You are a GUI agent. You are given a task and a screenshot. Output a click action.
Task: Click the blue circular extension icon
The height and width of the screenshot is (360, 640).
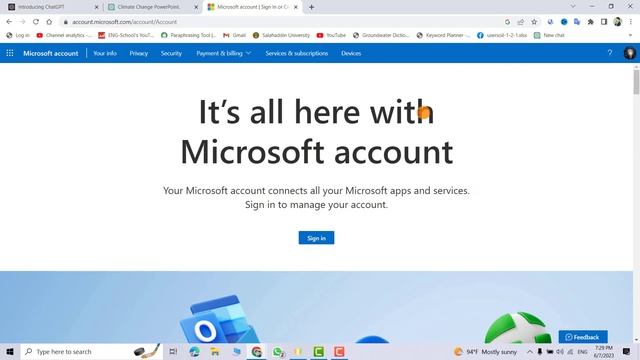(x=564, y=22)
